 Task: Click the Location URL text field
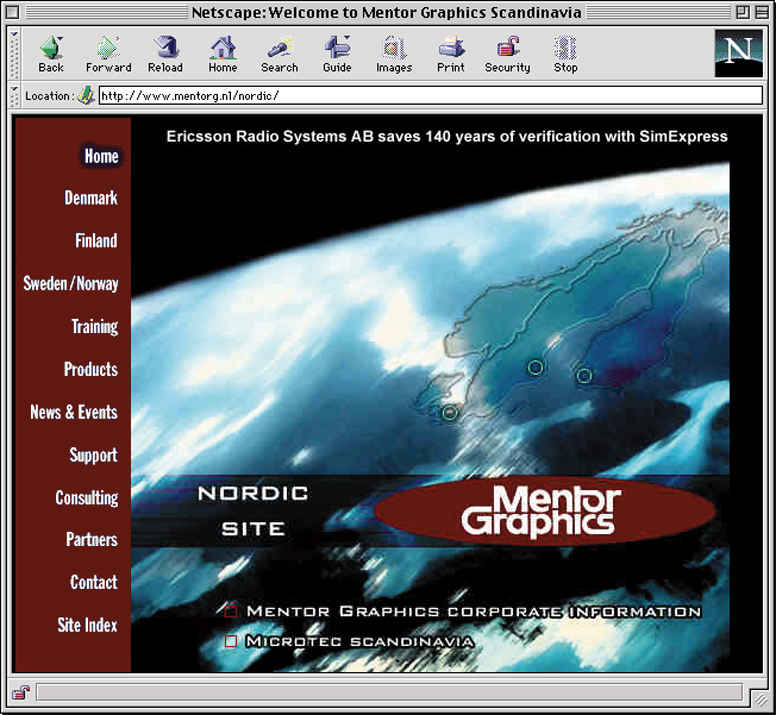click(x=430, y=96)
